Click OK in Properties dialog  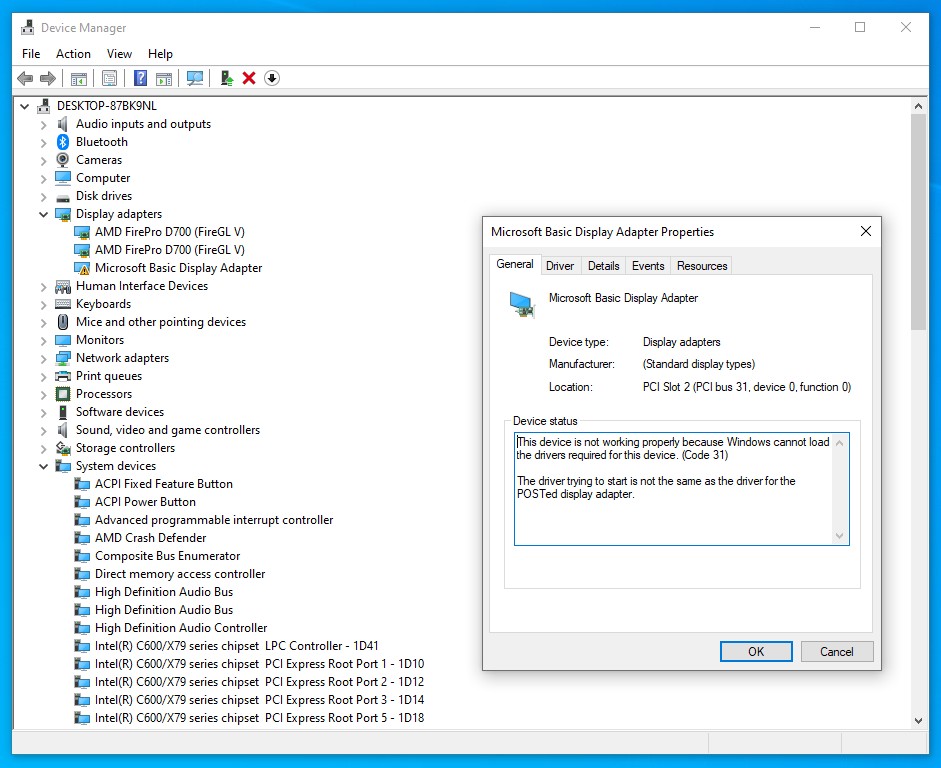(x=756, y=652)
